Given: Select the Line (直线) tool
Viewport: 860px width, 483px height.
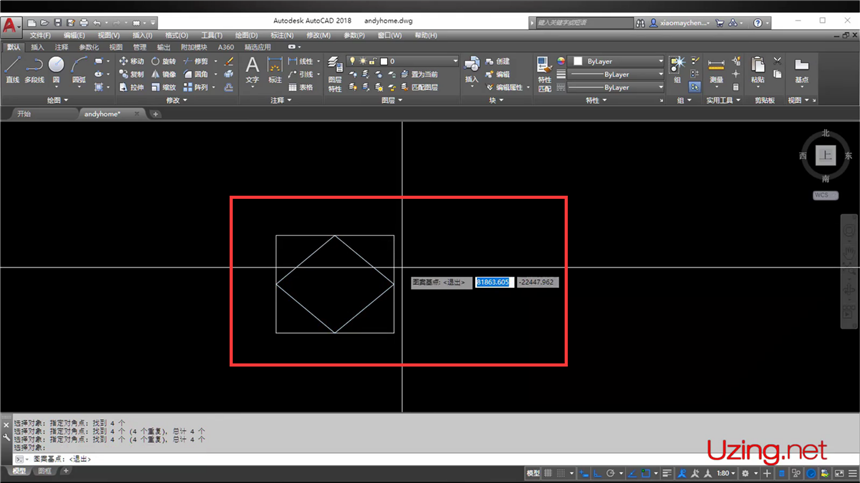Looking at the screenshot, I should (x=12, y=68).
